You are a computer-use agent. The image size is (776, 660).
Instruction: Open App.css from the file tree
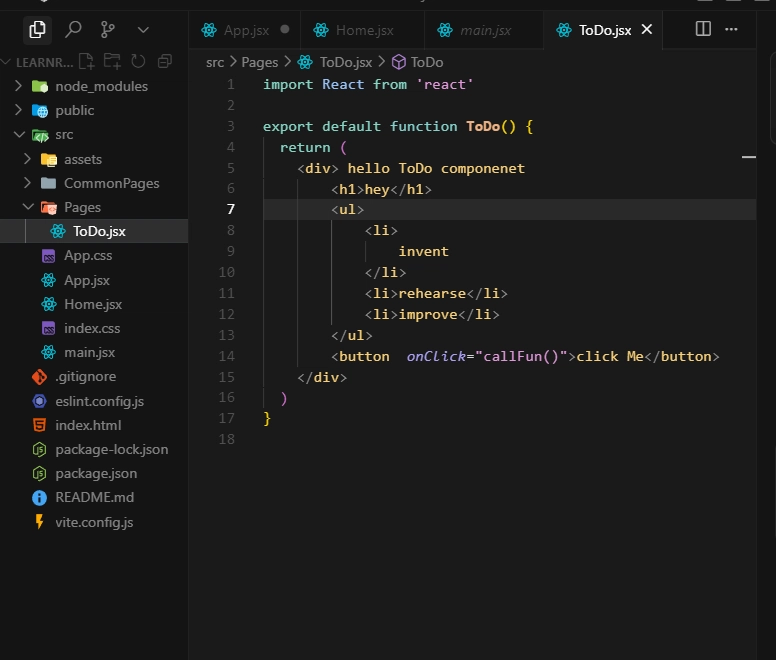coord(94,255)
